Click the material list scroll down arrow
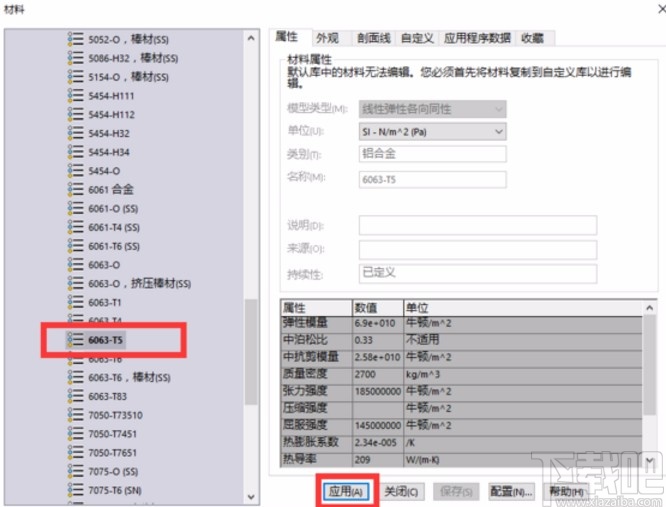This screenshot has height=507, width=666. (x=251, y=497)
